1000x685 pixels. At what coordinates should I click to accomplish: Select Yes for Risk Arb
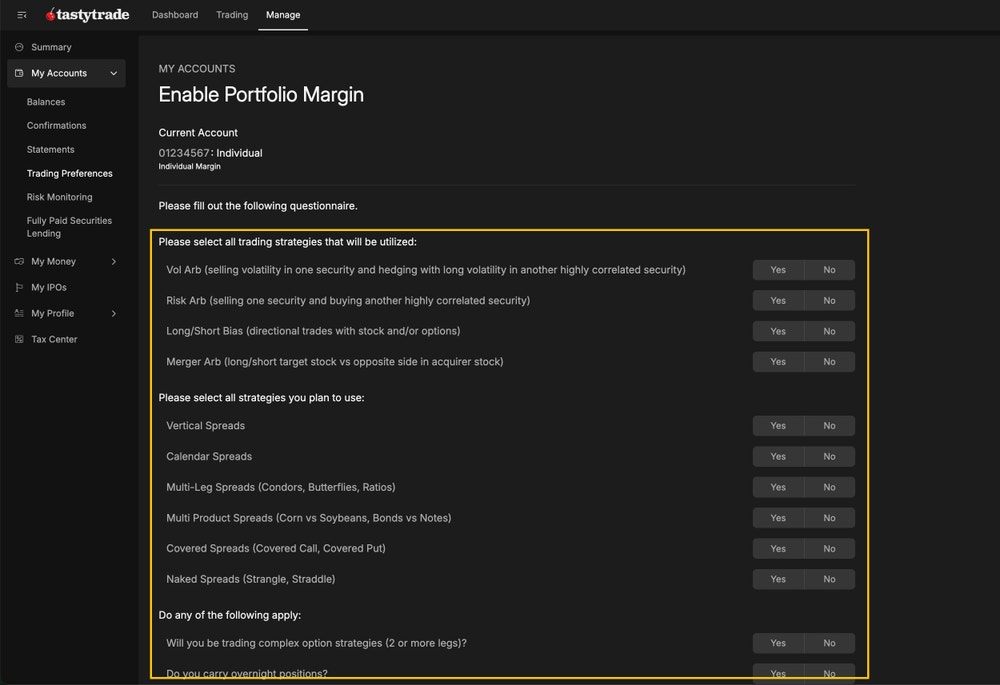pyautogui.click(x=778, y=300)
